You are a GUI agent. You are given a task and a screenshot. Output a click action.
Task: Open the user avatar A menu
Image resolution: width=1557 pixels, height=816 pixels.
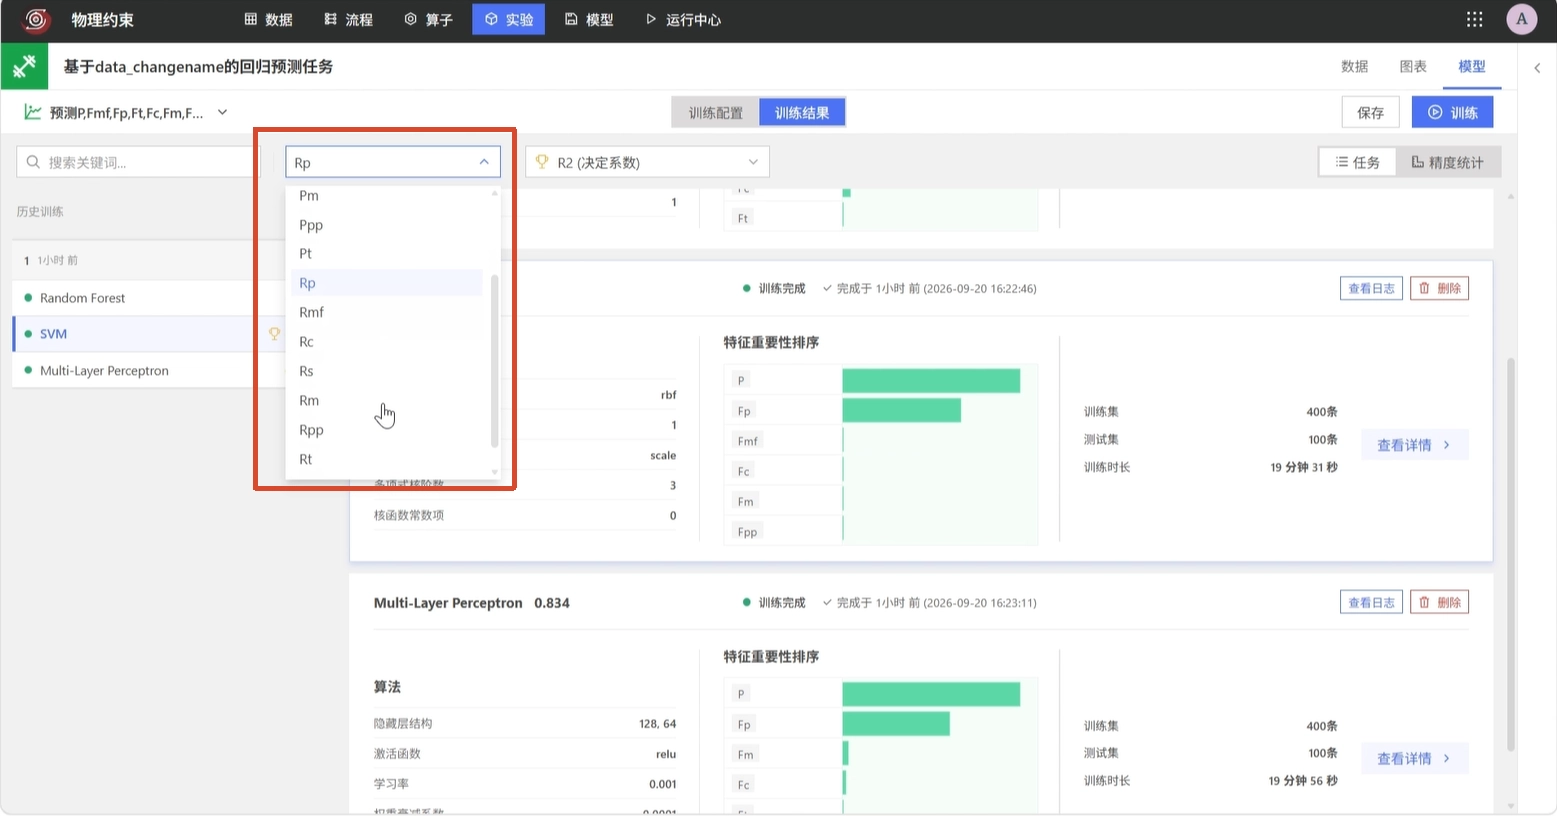(1521, 19)
